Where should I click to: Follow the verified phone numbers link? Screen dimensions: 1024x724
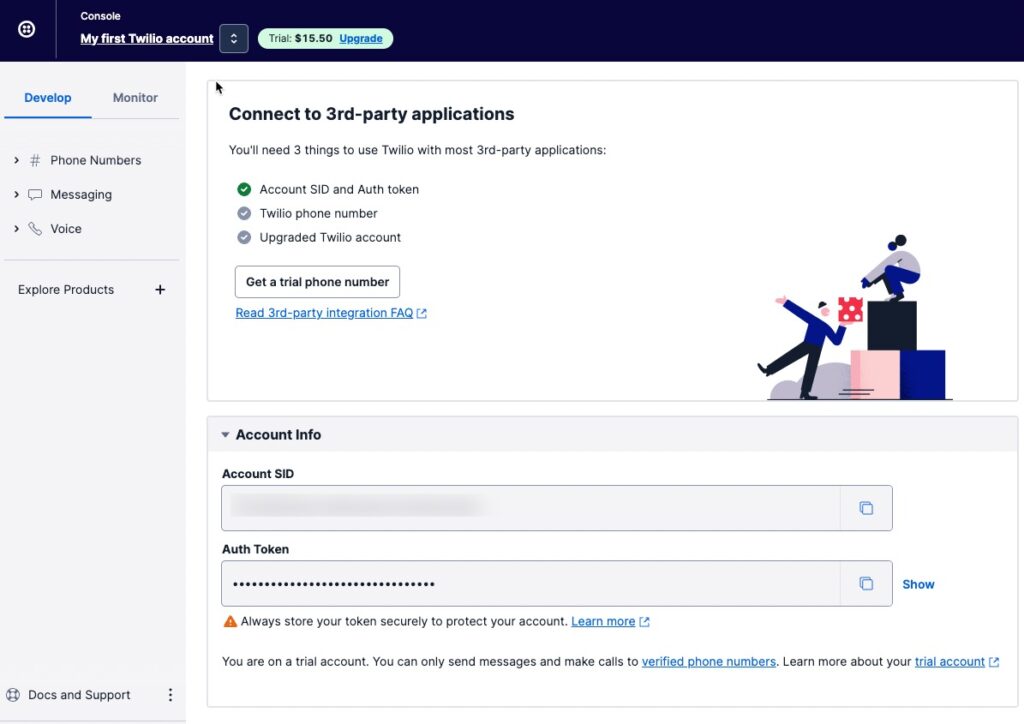point(708,661)
